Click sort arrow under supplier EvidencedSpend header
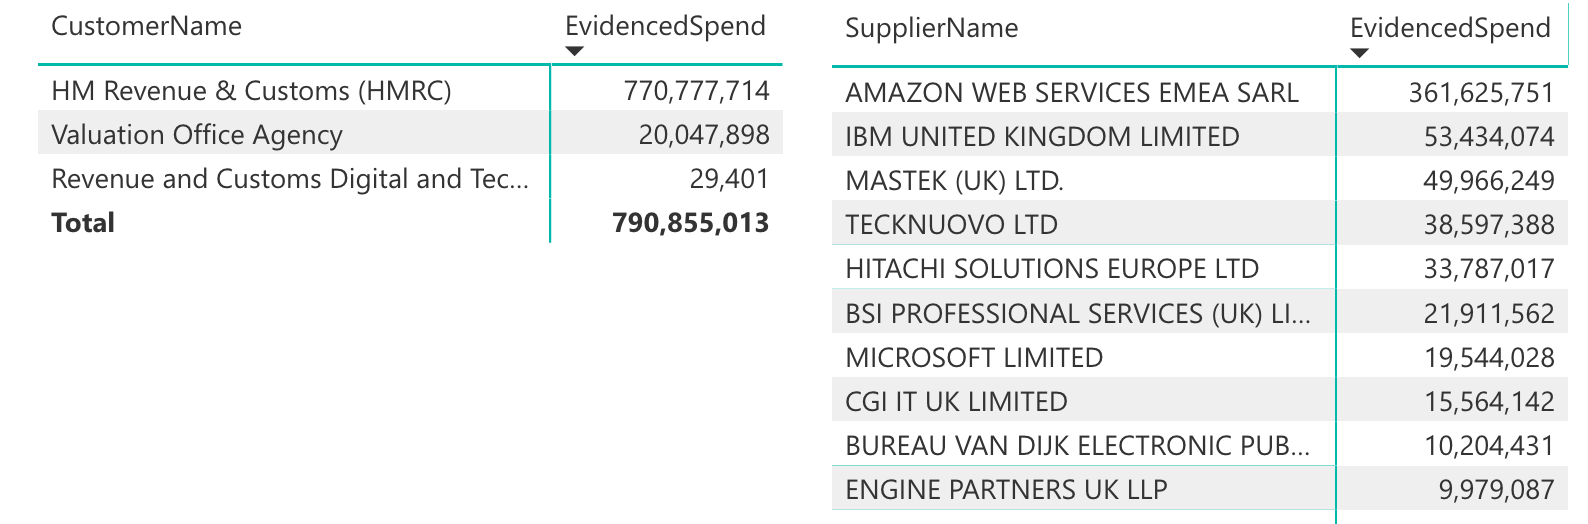Image resolution: width=1588 pixels, height=524 pixels. pyautogui.click(x=1359, y=53)
